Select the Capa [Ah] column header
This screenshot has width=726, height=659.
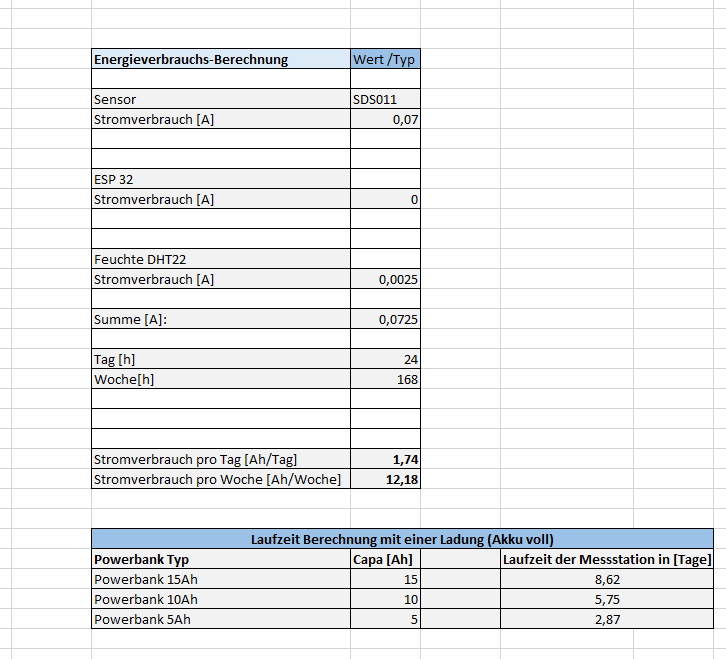(385, 559)
